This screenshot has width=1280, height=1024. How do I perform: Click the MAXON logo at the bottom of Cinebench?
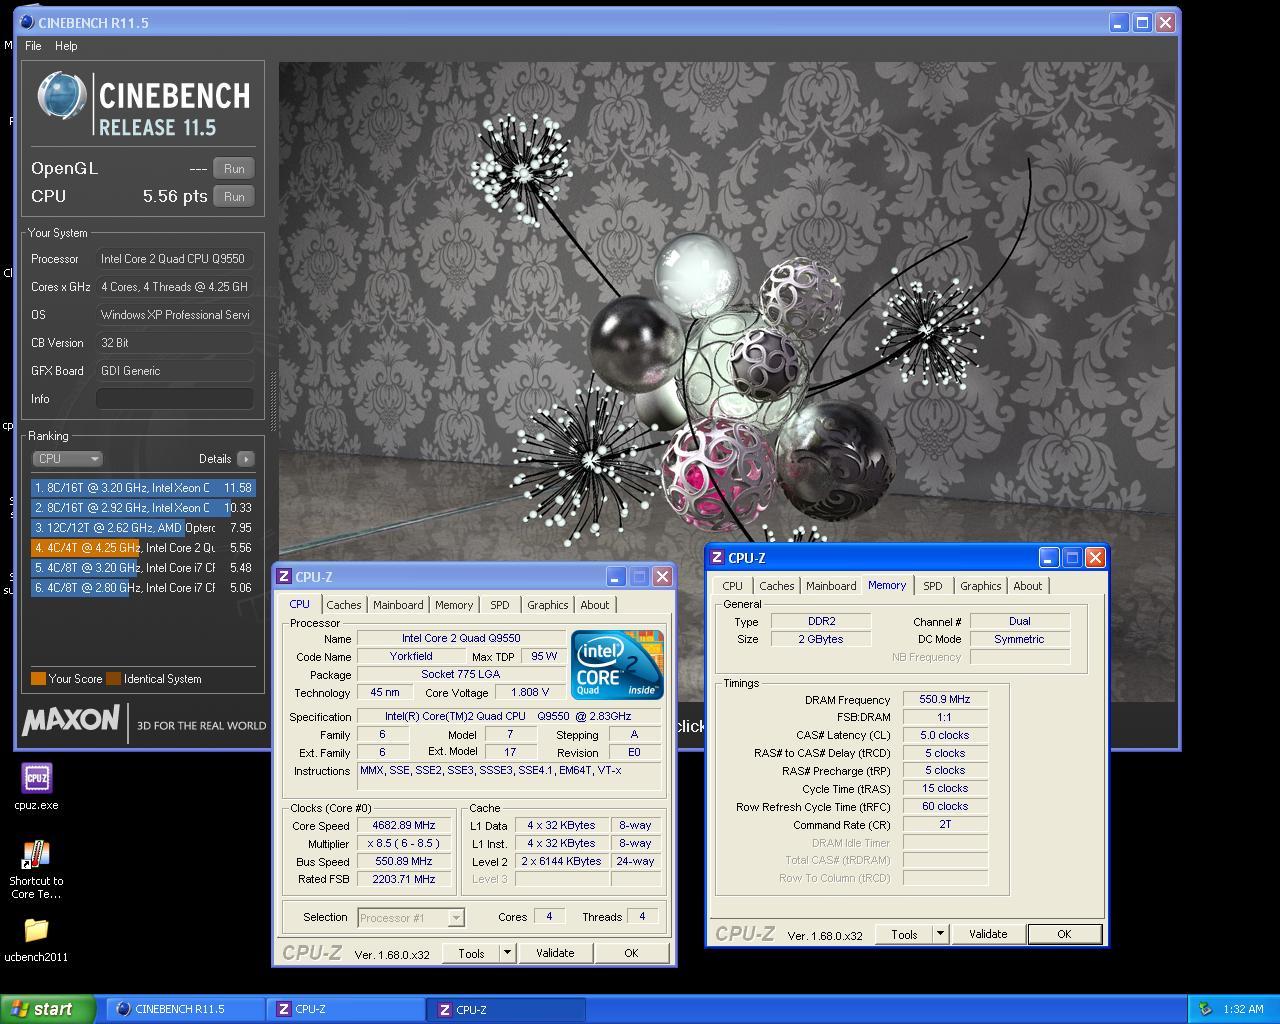(x=70, y=719)
